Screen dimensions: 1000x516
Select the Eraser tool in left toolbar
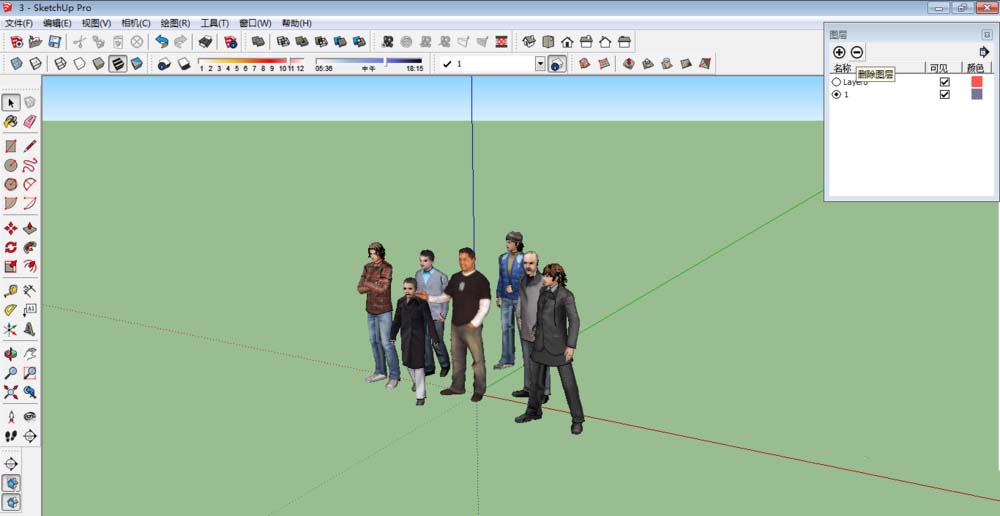(29, 121)
